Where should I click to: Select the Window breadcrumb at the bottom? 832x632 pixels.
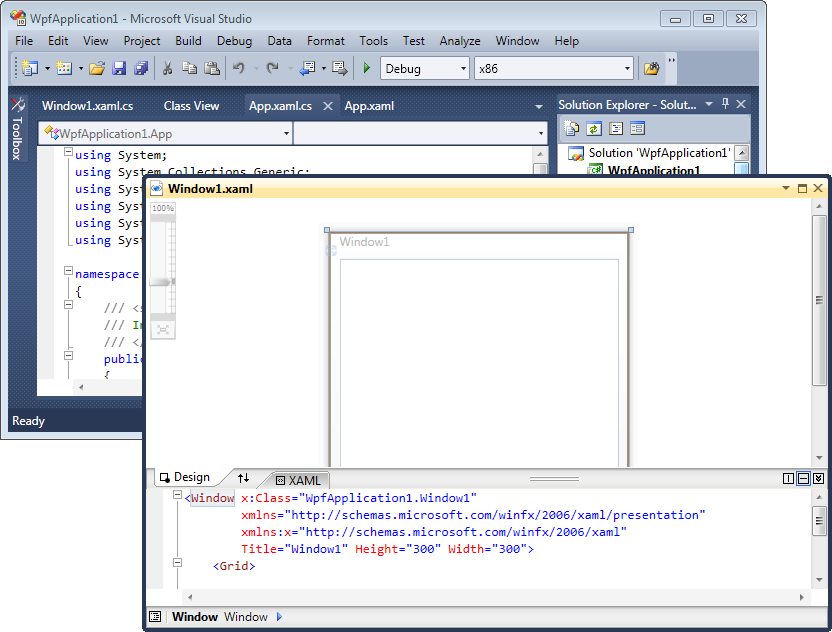coord(195,616)
